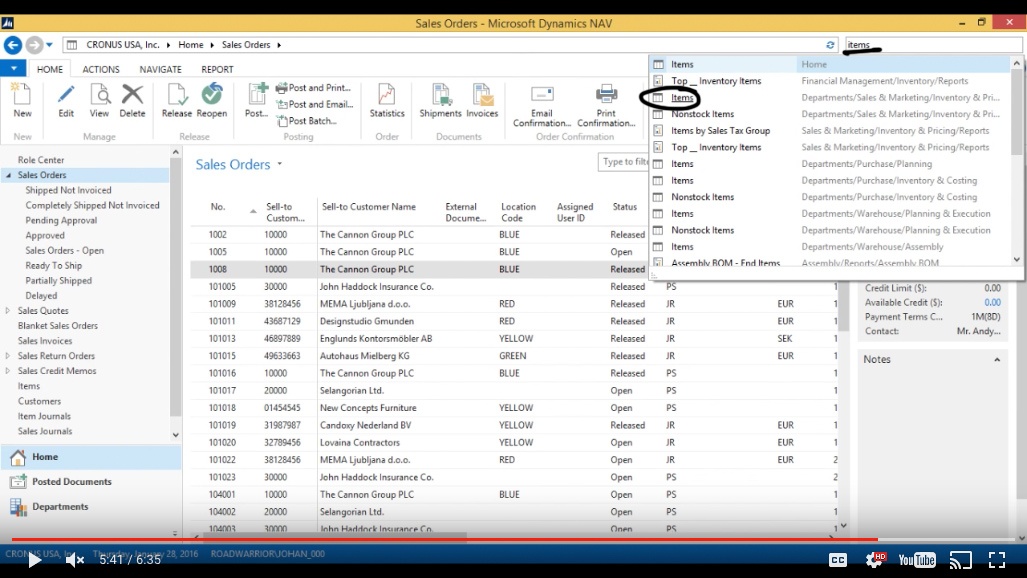Open Departments navigation button

pyautogui.click(x=90, y=507)
